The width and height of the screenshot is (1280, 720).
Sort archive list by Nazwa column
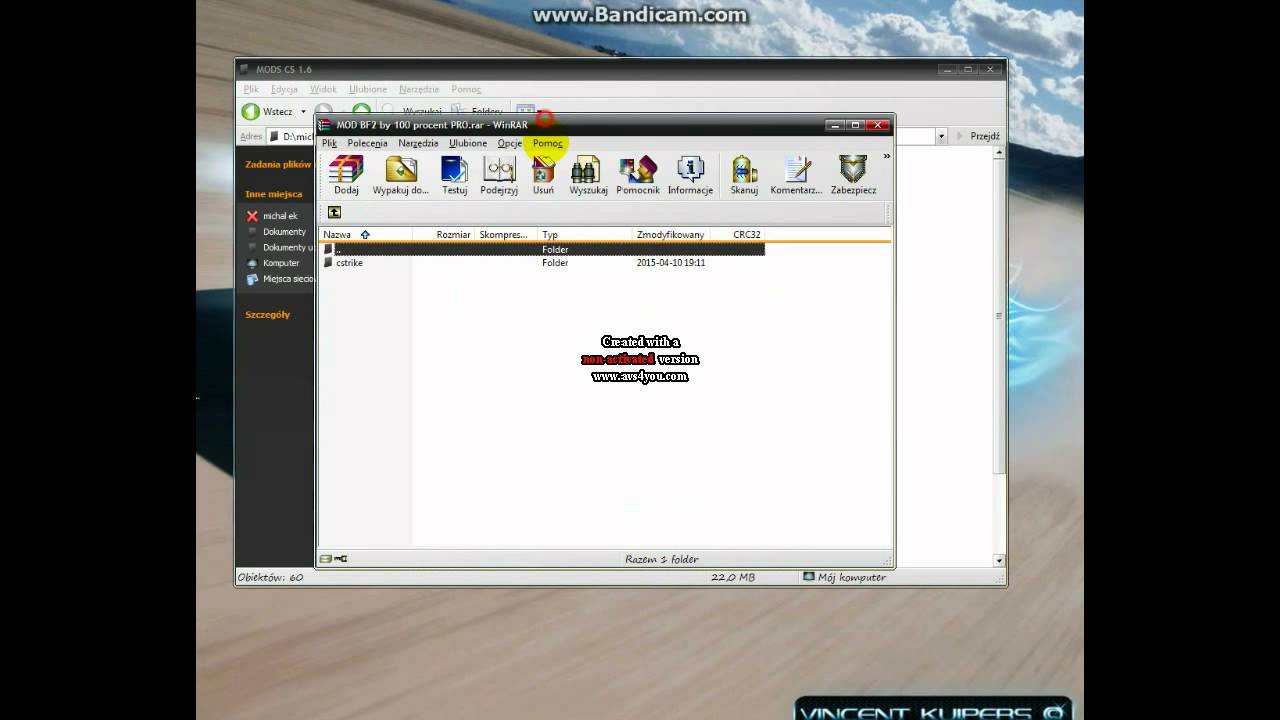pyautogui.click(x=365, y=235)
